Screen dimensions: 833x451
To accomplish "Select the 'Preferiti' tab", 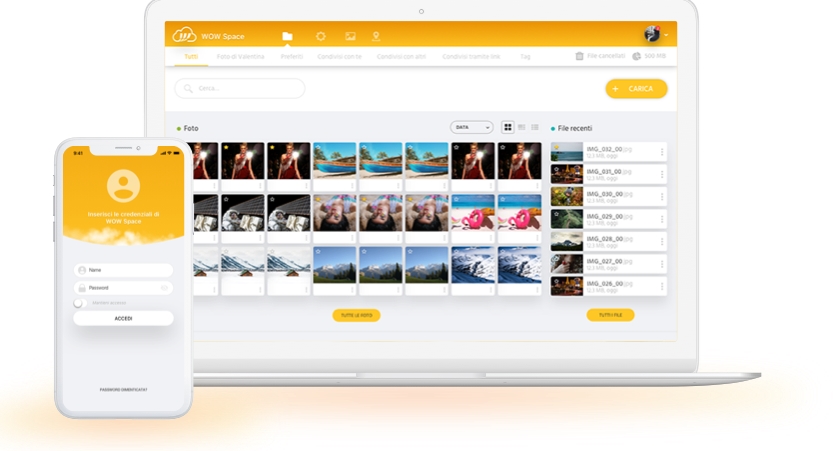I will (x=291, y=56).
